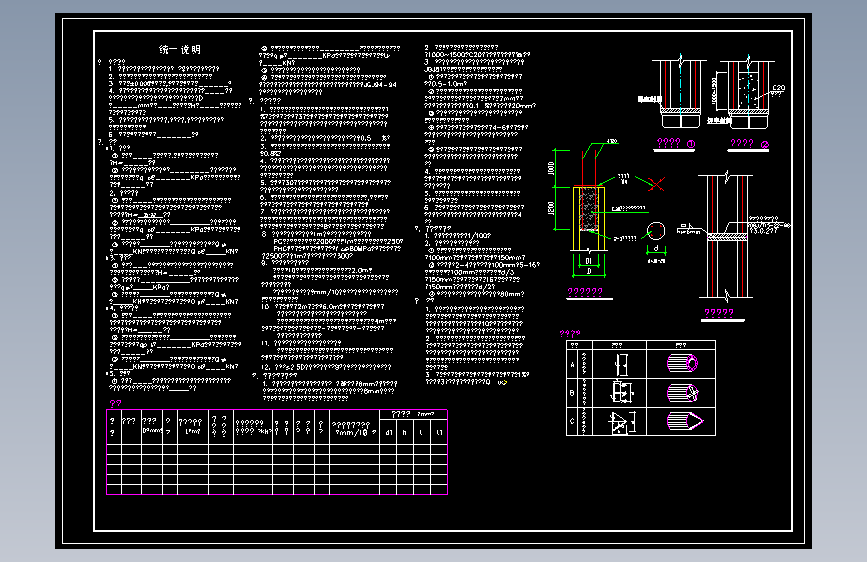Select the tall pile splice detail drawing
867x562 pixels.
point(725,237)
